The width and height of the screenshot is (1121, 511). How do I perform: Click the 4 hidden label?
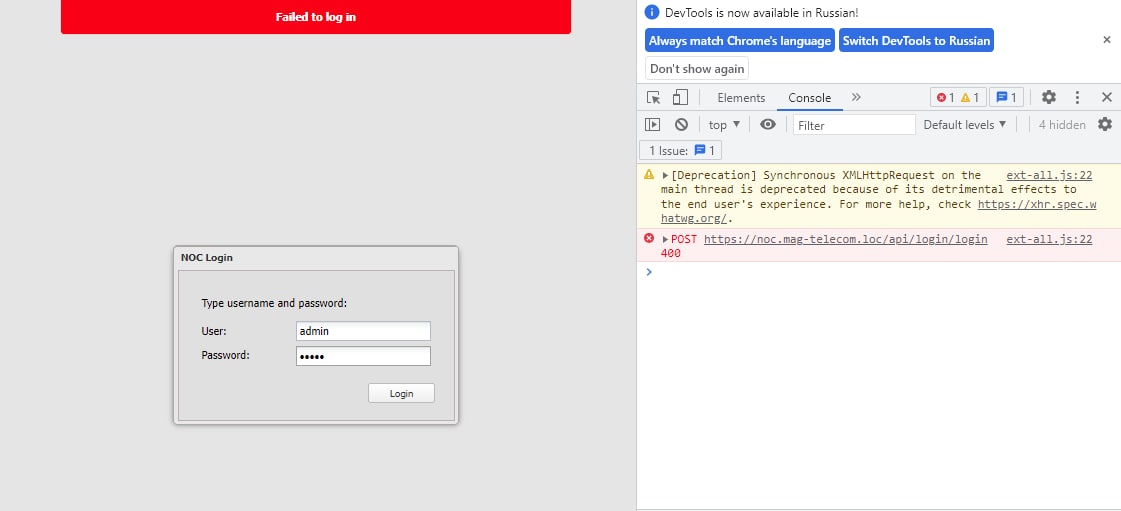pyautogui.click(x=1062, y=124)
